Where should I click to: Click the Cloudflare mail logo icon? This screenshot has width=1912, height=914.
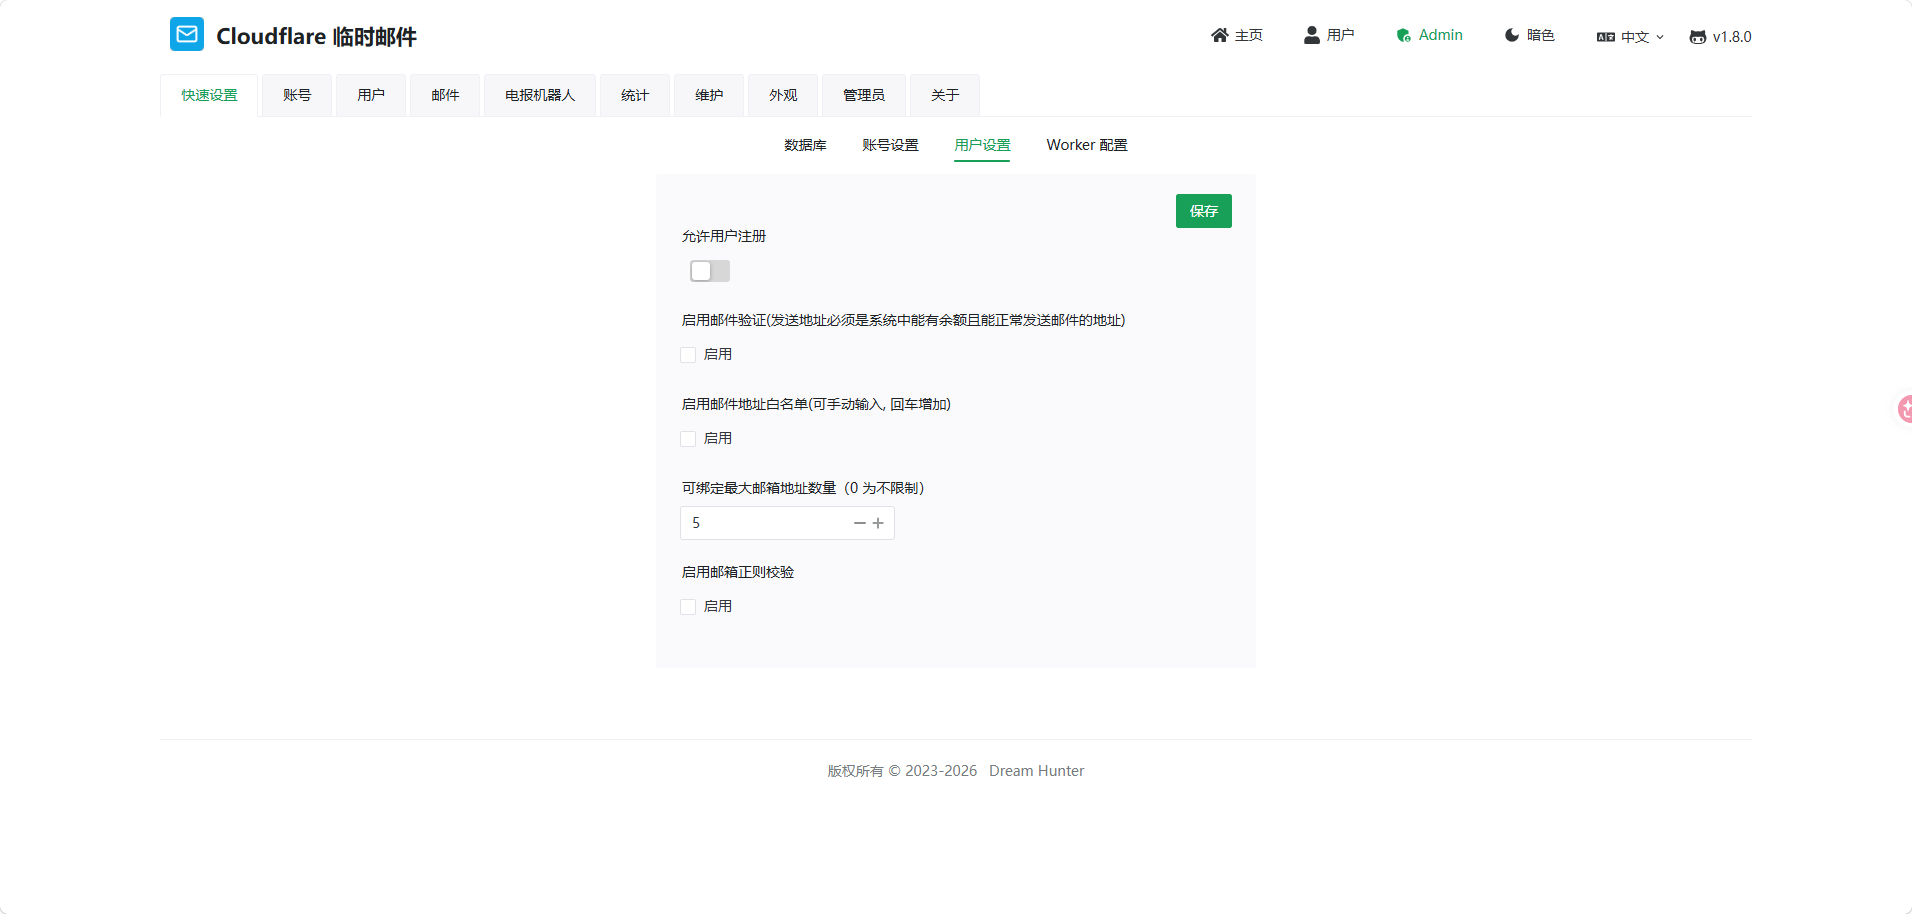187,34
